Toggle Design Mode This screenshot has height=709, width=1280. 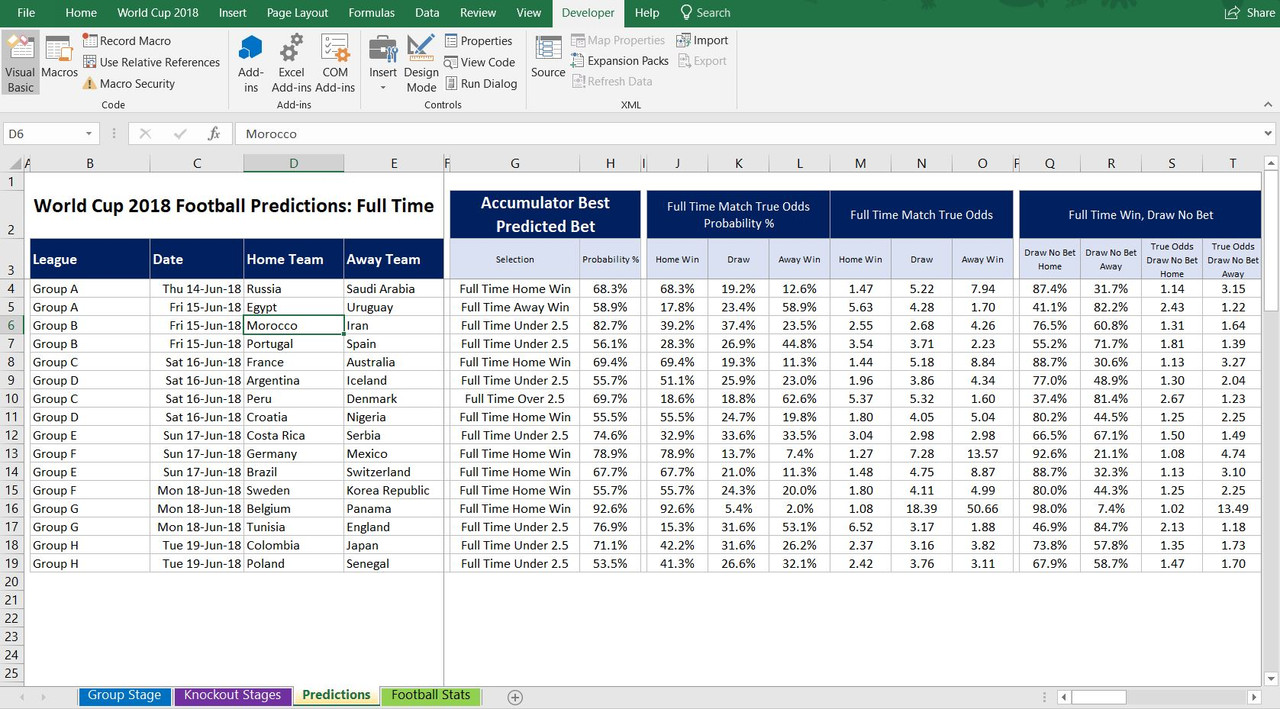click(x=421, y=63)
